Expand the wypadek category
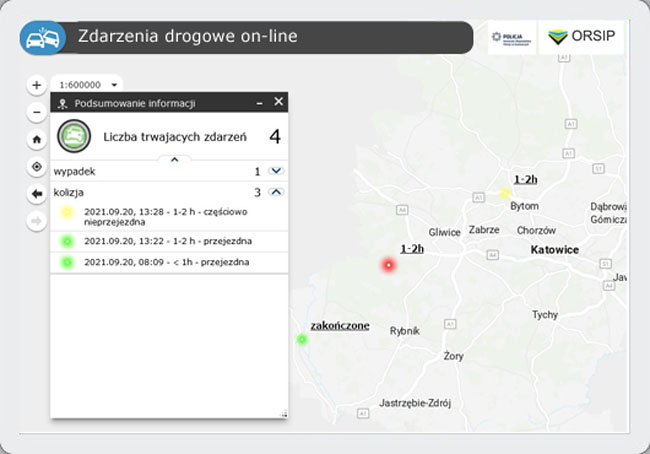This screenshot has height=454, width=650. point(276,172)
